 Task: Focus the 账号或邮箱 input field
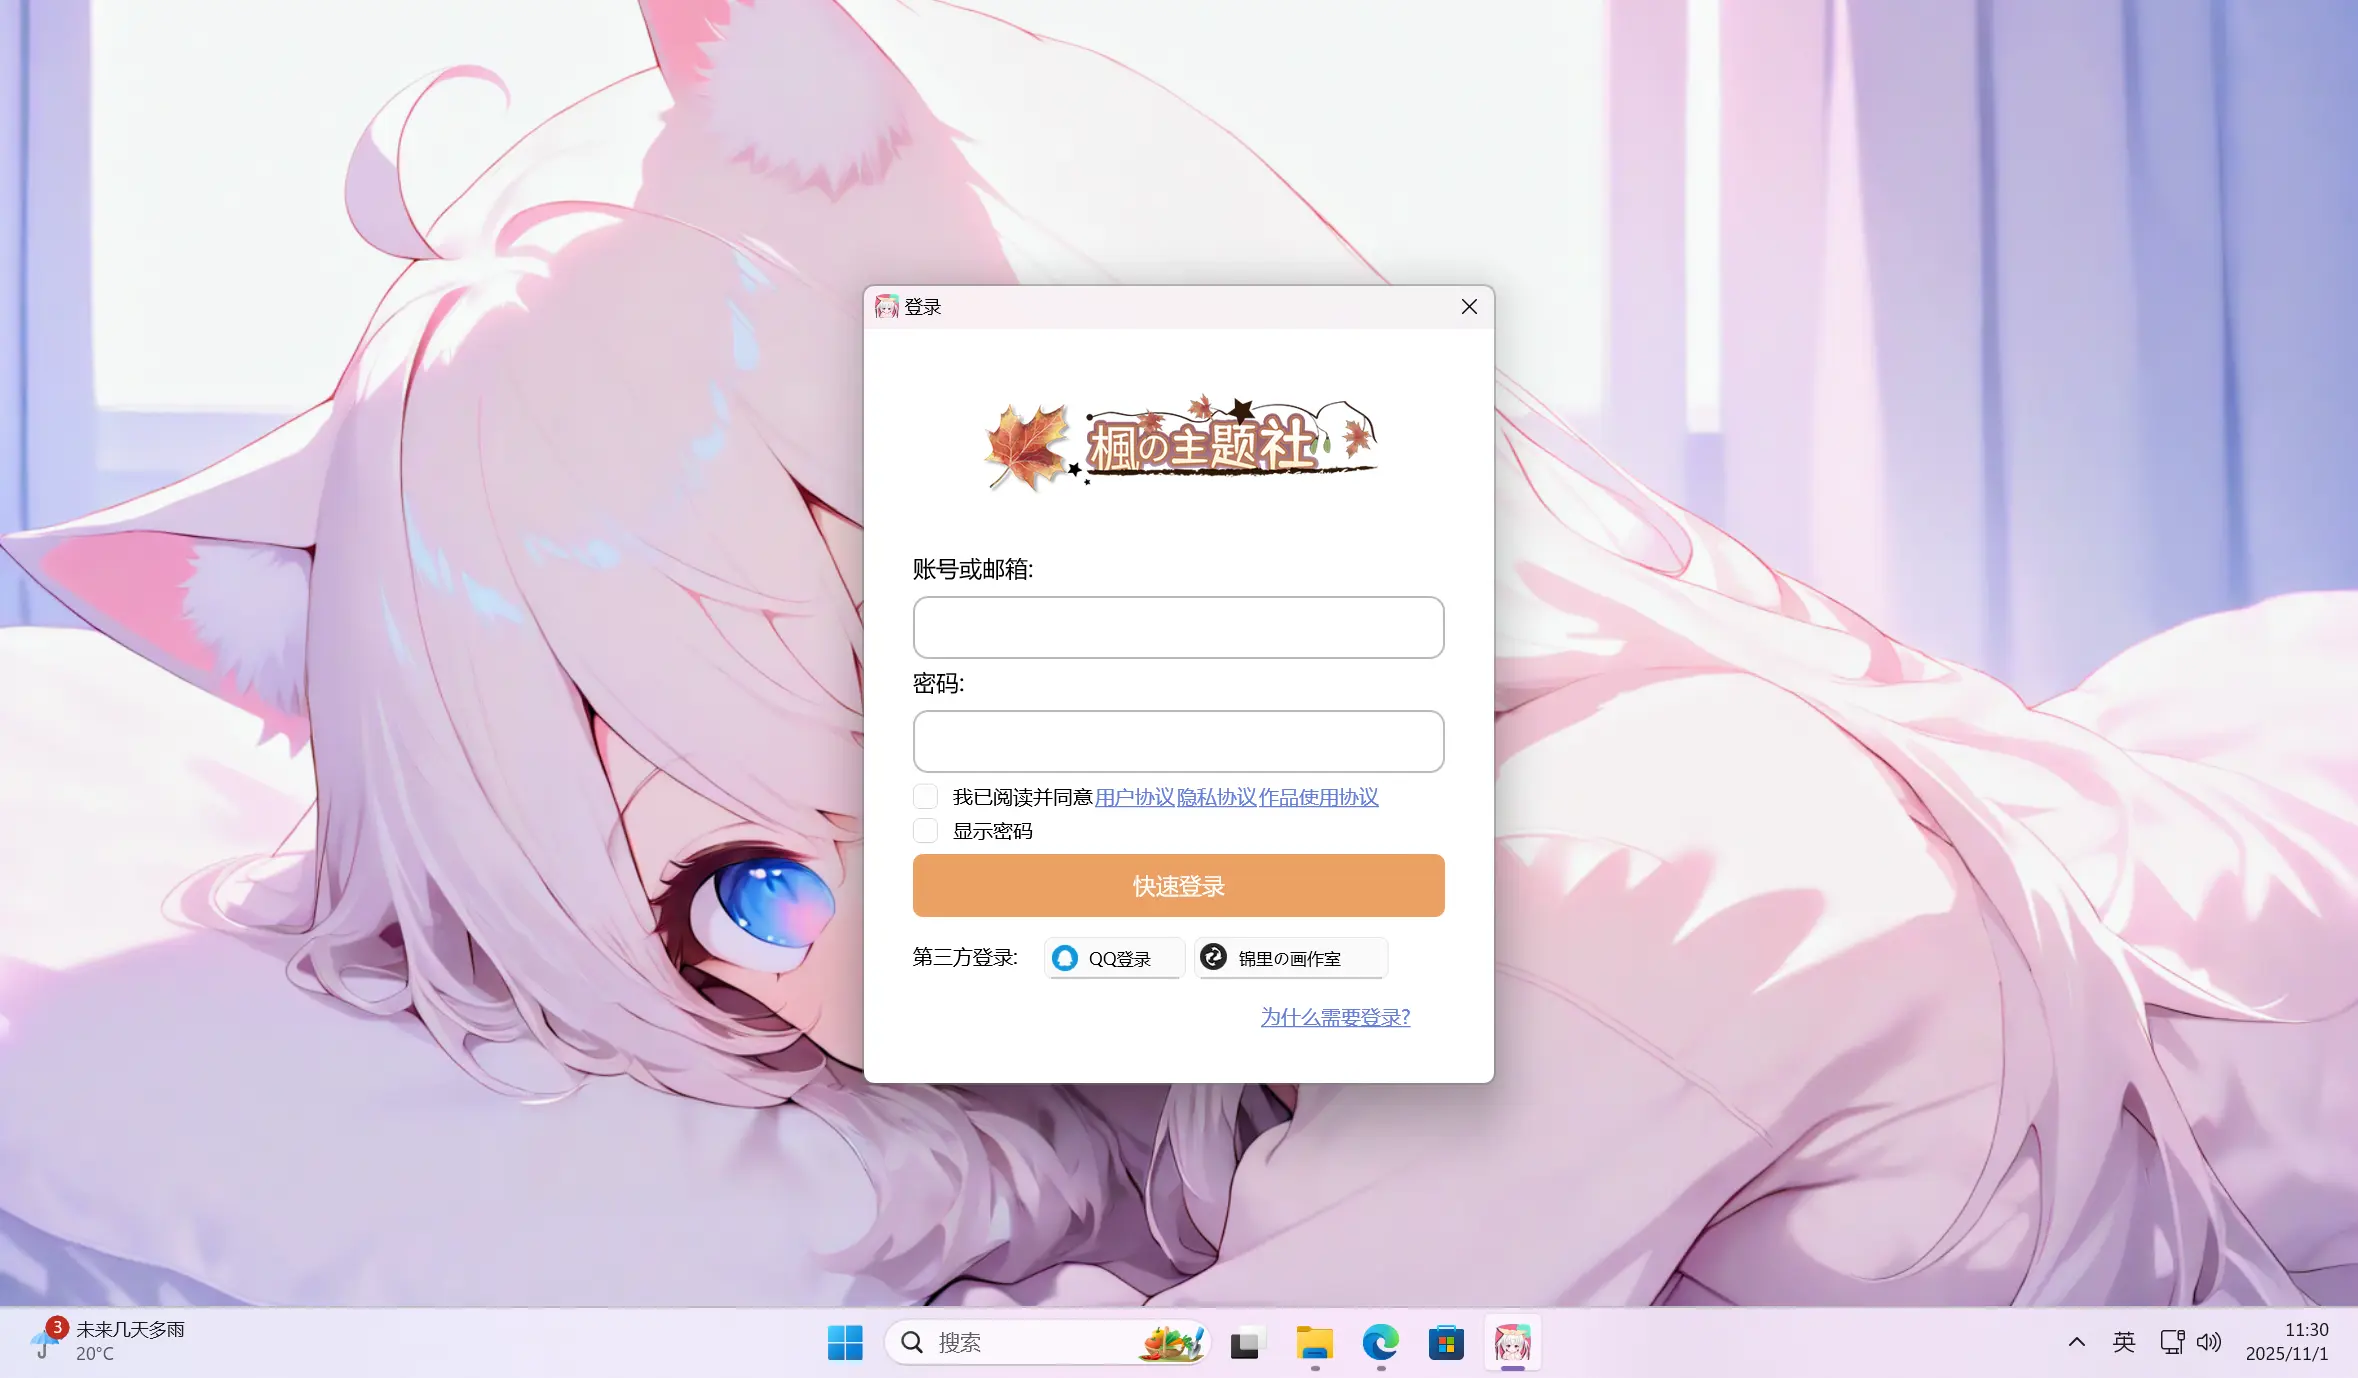coord(1178,627)
